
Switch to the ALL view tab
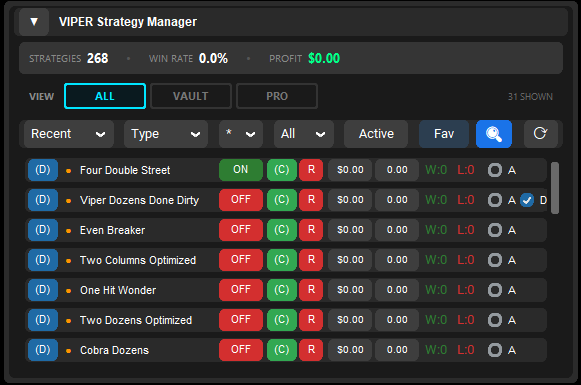tap(105, 96)
